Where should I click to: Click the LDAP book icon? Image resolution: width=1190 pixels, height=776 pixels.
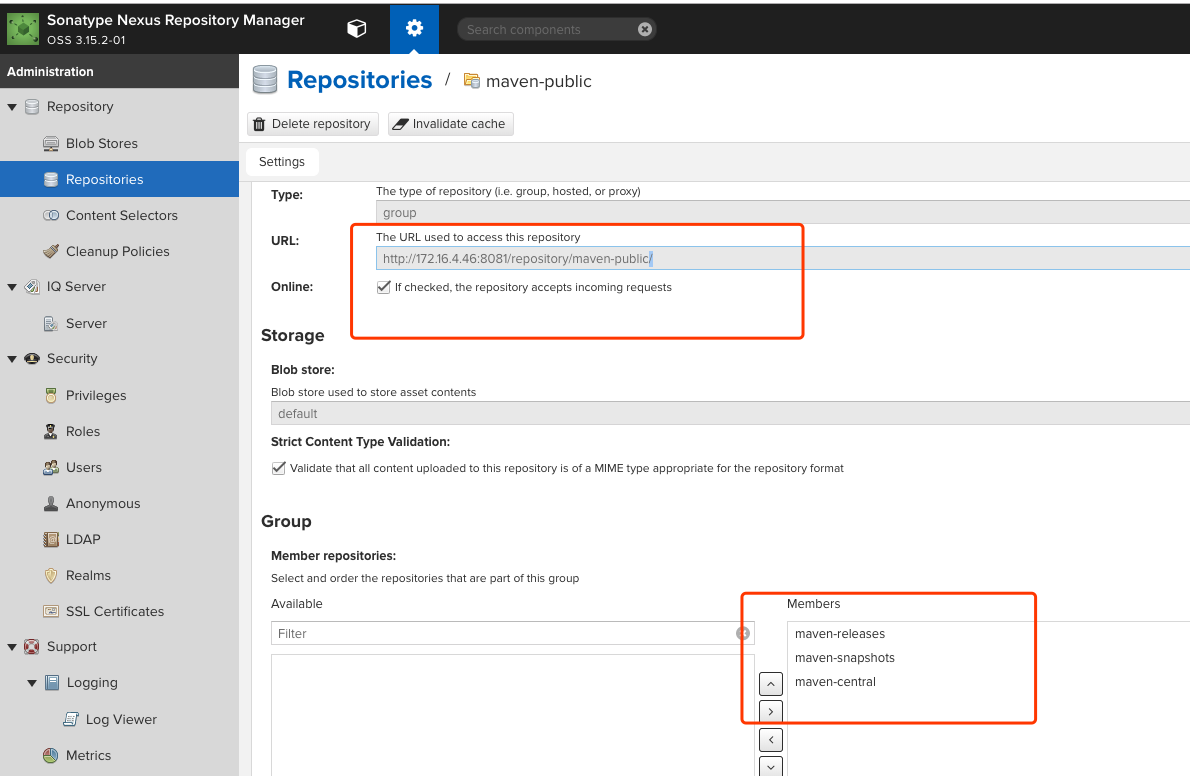[51, 539]
